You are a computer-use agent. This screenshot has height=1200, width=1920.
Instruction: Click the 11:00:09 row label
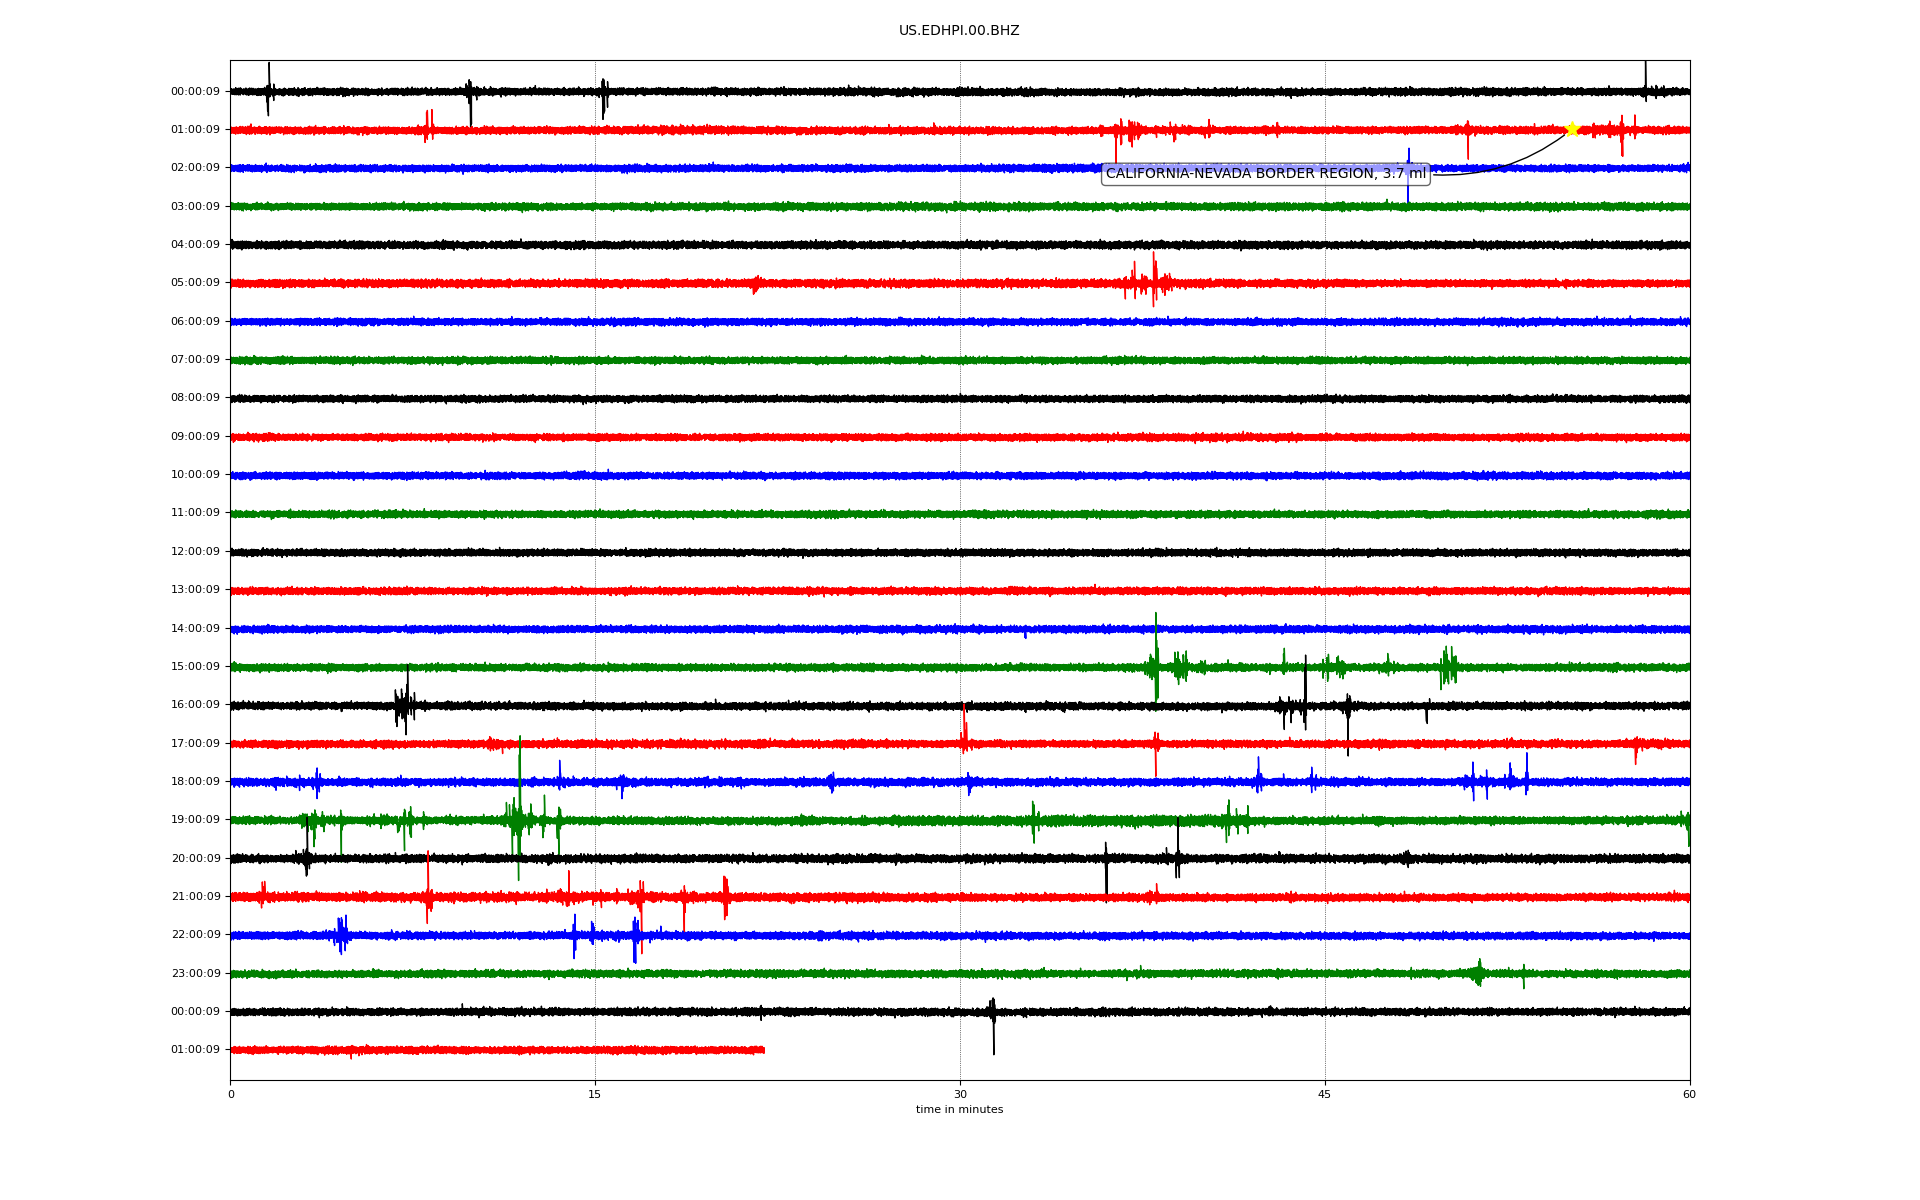coord(195,513)
